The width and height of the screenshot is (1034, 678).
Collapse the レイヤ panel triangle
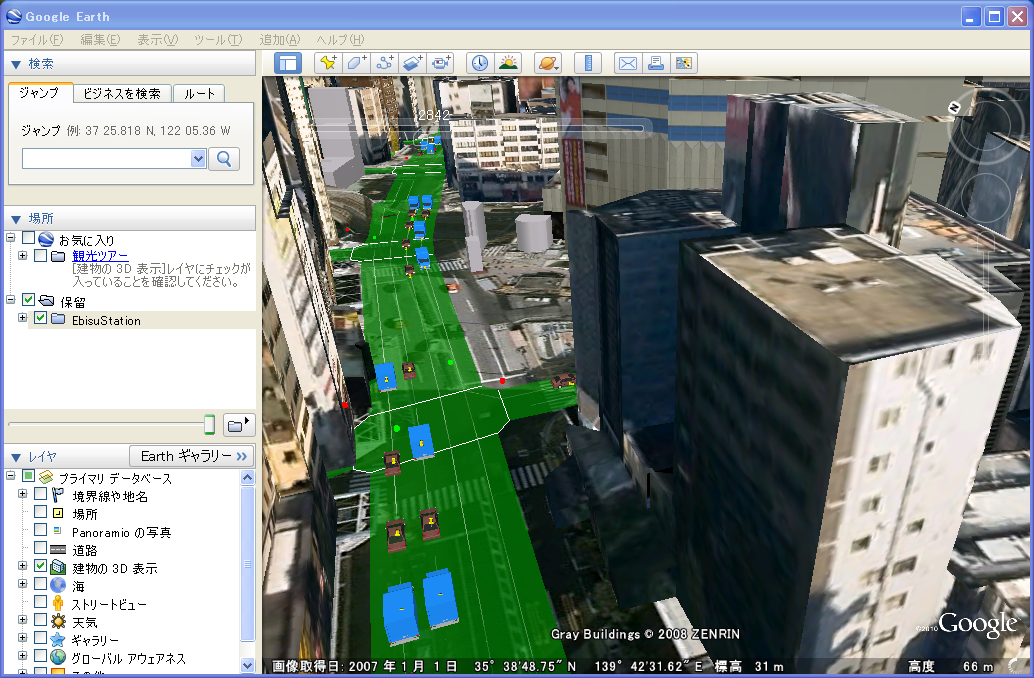(x=16, y=457)
